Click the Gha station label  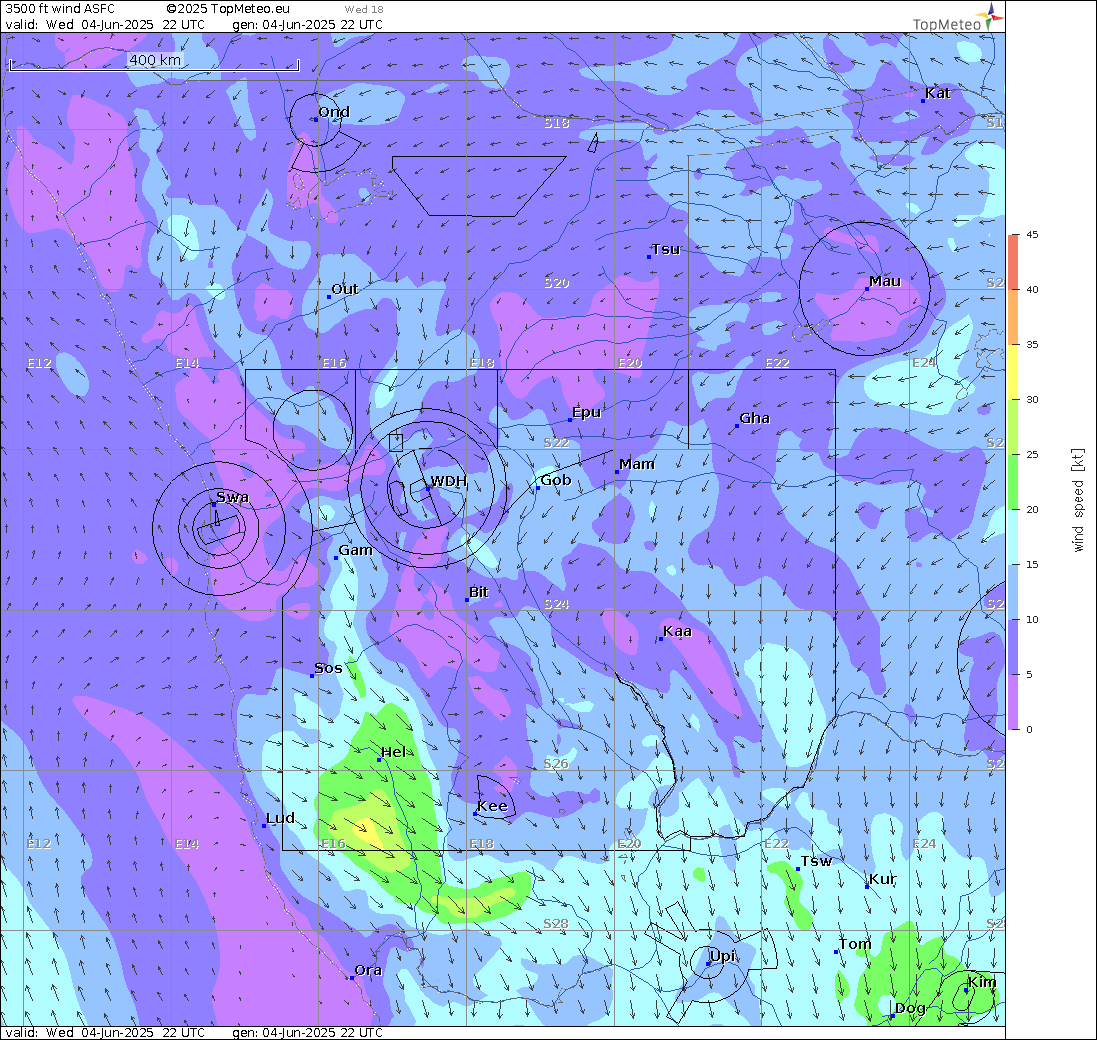click(754, 418)
